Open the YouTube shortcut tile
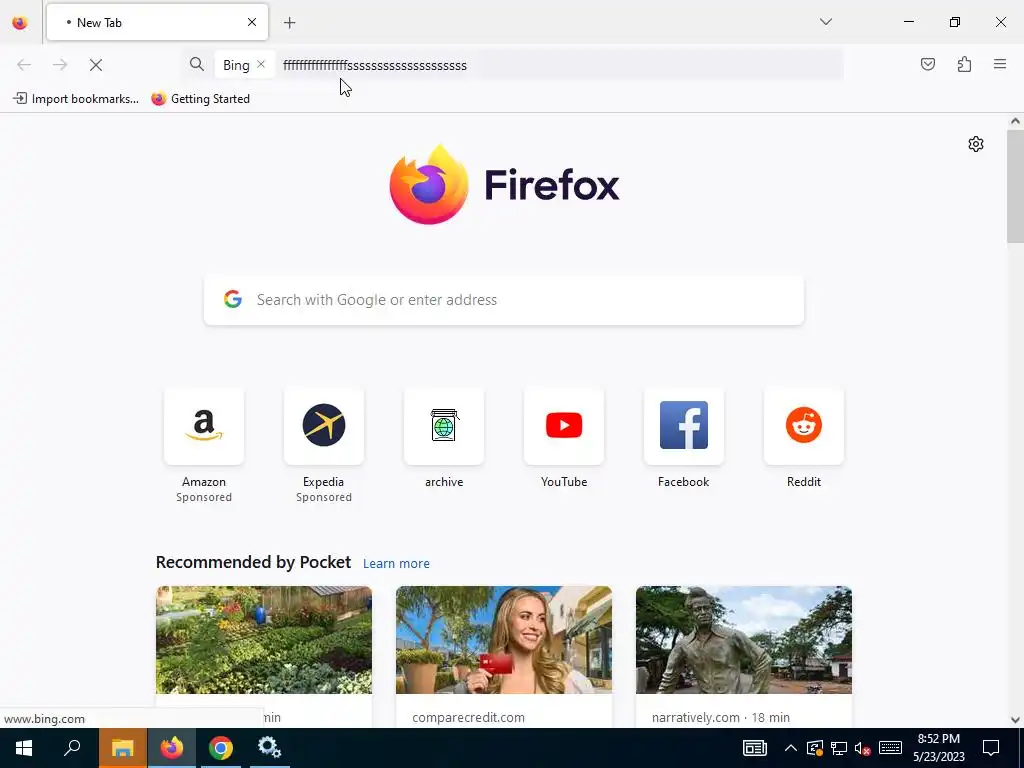Viewport: 1024px width, 768px height. (564, 426)
